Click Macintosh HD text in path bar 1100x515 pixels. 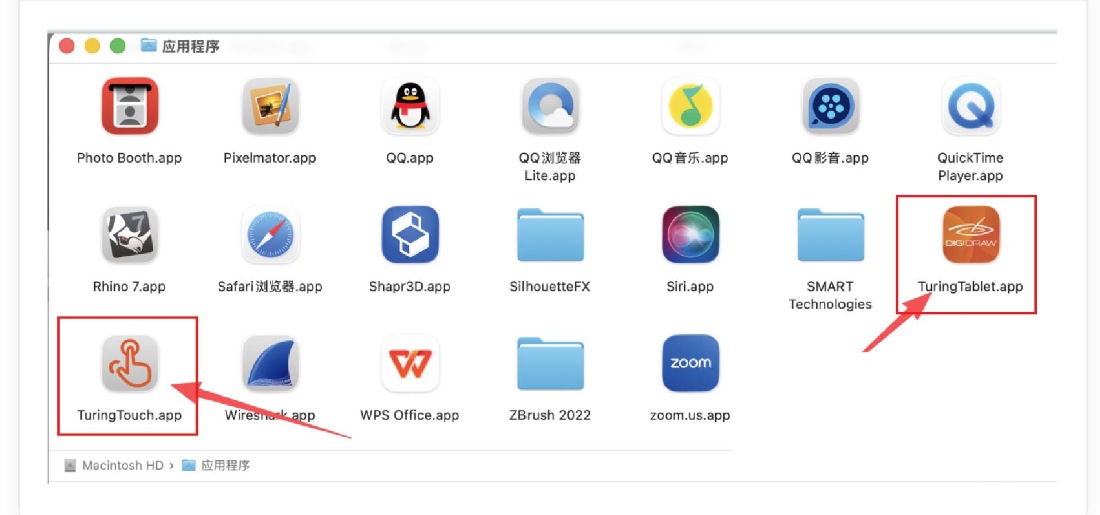pos(123,465)
